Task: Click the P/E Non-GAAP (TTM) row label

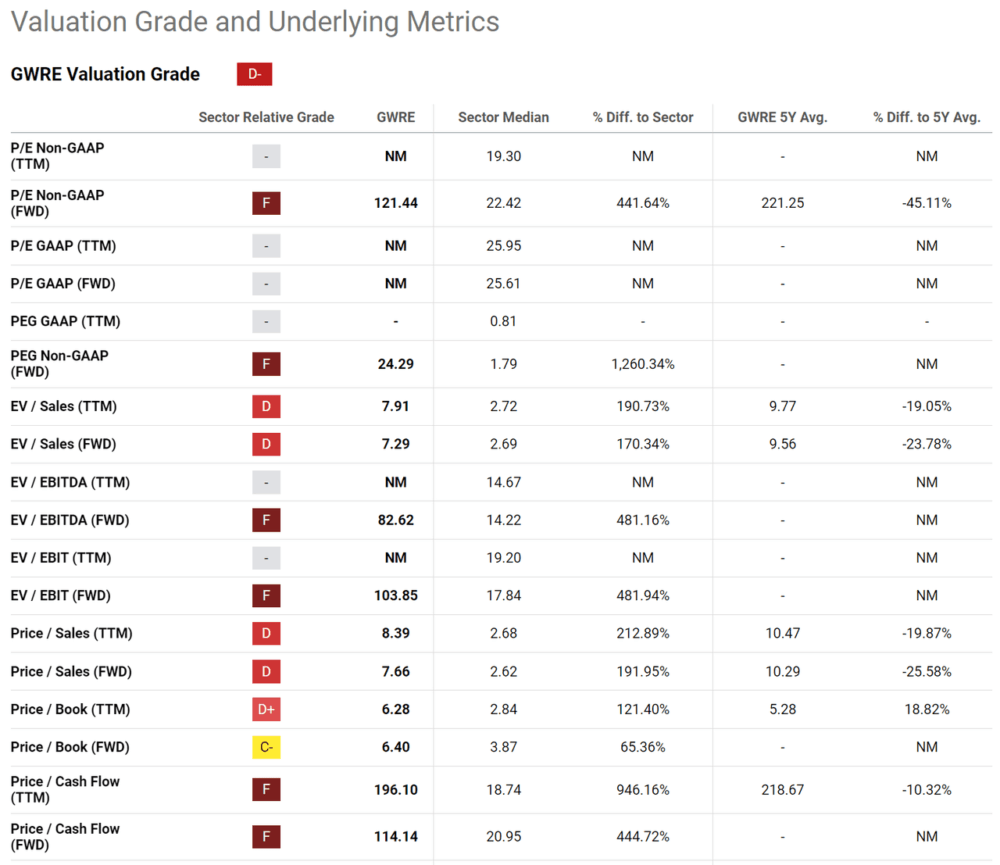Action: (x=57, y=156)
